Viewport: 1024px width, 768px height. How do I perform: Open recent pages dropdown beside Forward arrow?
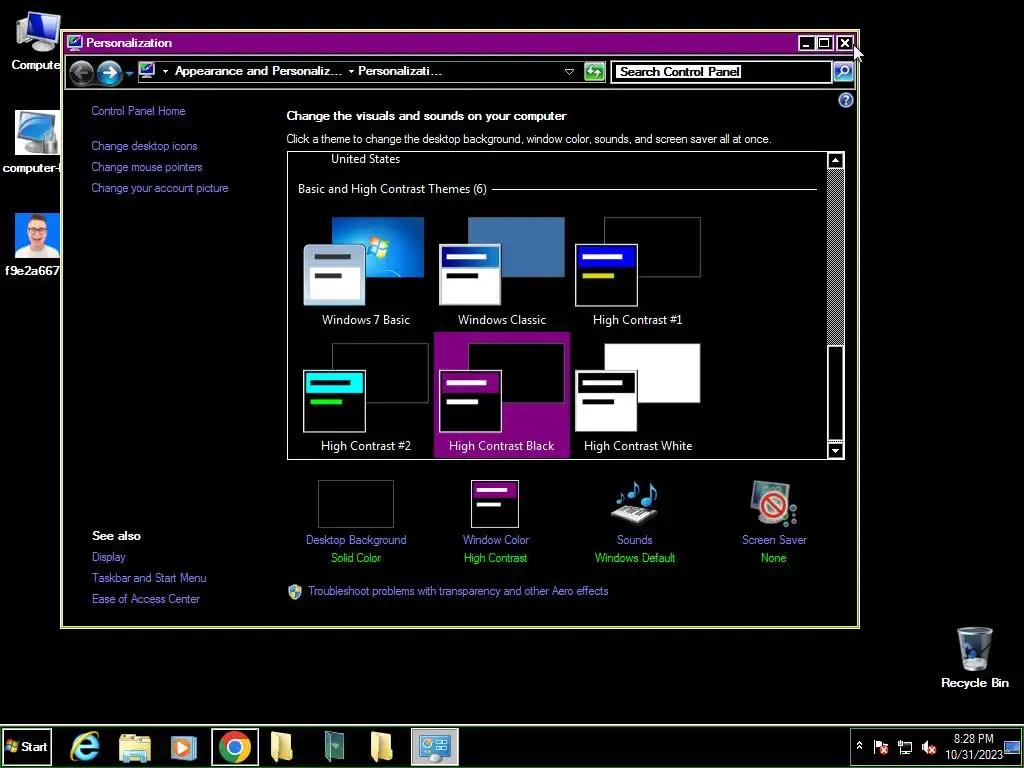pyautogui.click(x=129, y=73)
